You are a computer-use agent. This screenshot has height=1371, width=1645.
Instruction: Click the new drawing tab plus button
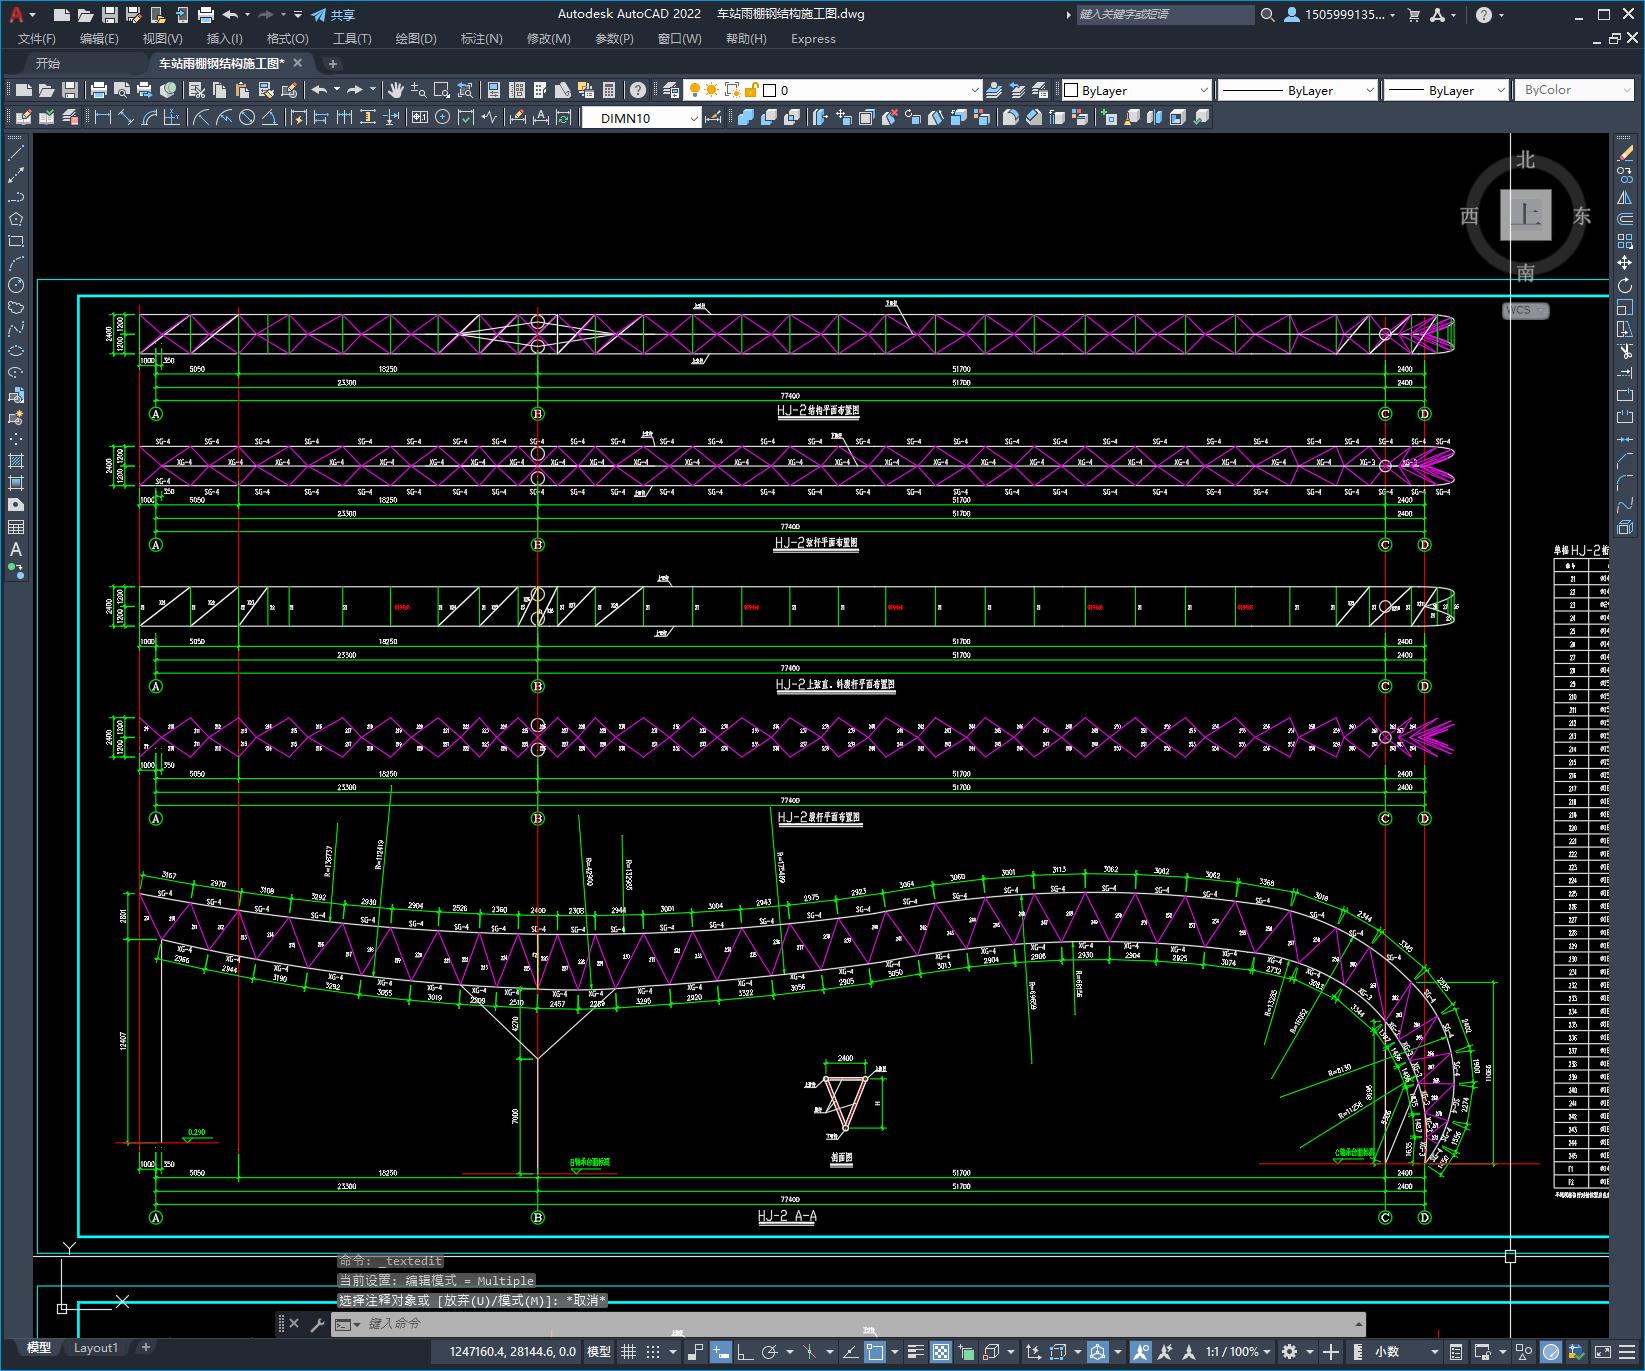[x=333, y=64]
